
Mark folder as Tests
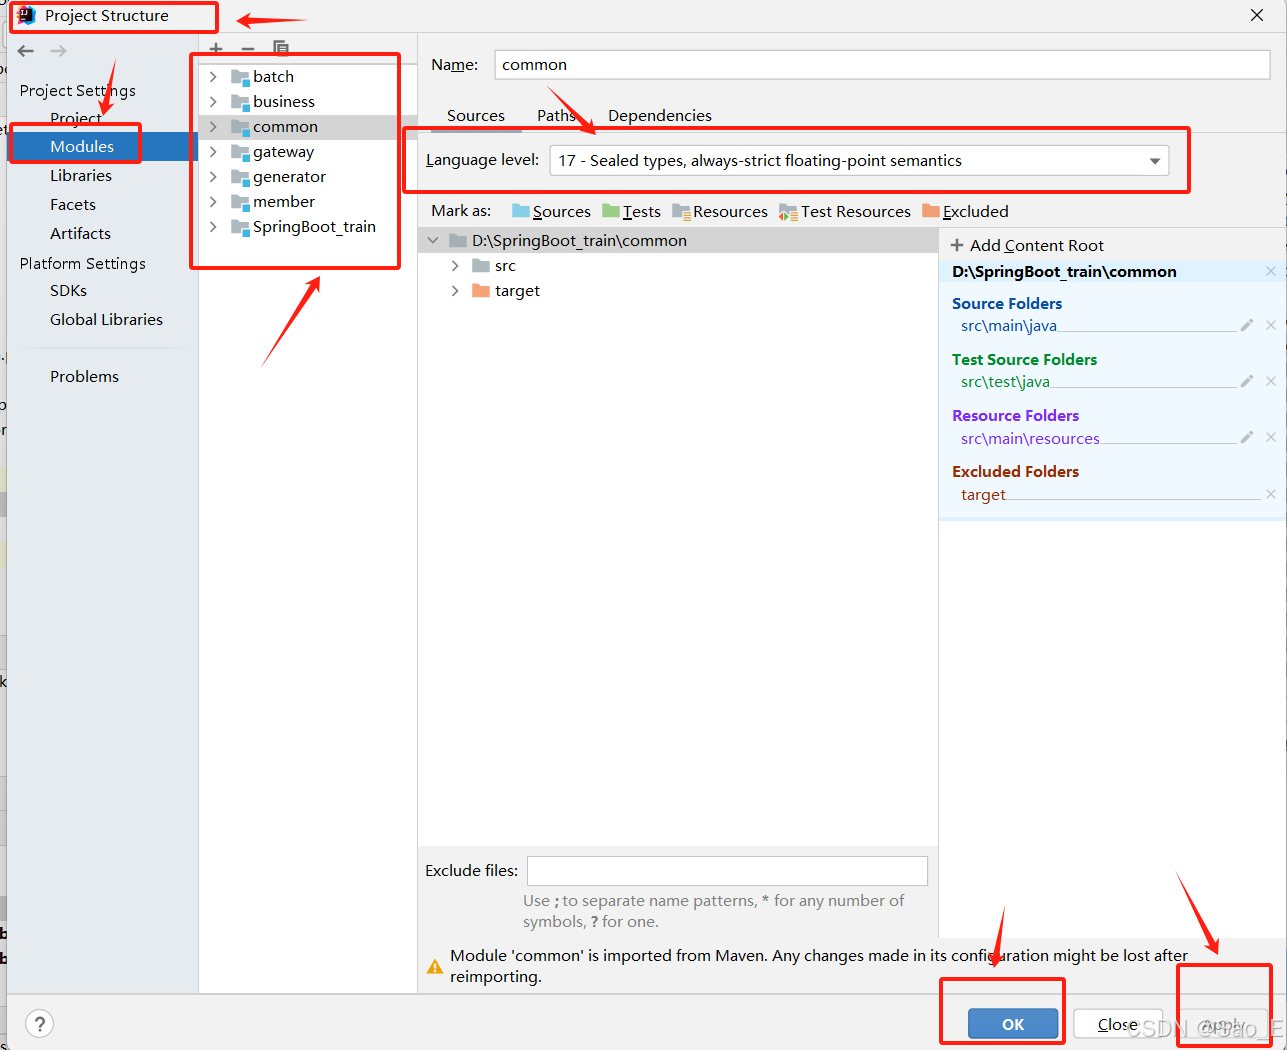(631, 211)
